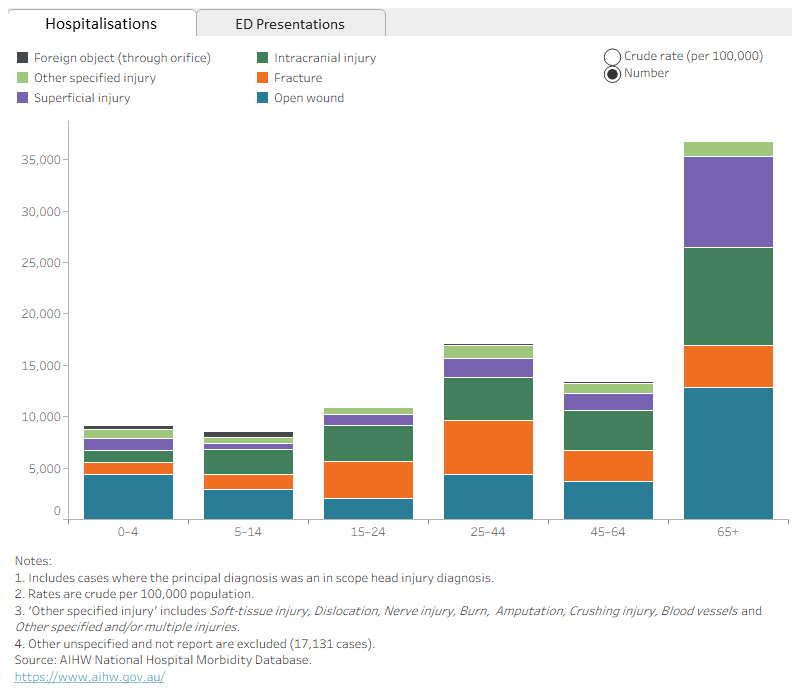Viewport: 800px width, 700px height.
Task: Open the ED Presentations tab
Action: pos(290,23)
